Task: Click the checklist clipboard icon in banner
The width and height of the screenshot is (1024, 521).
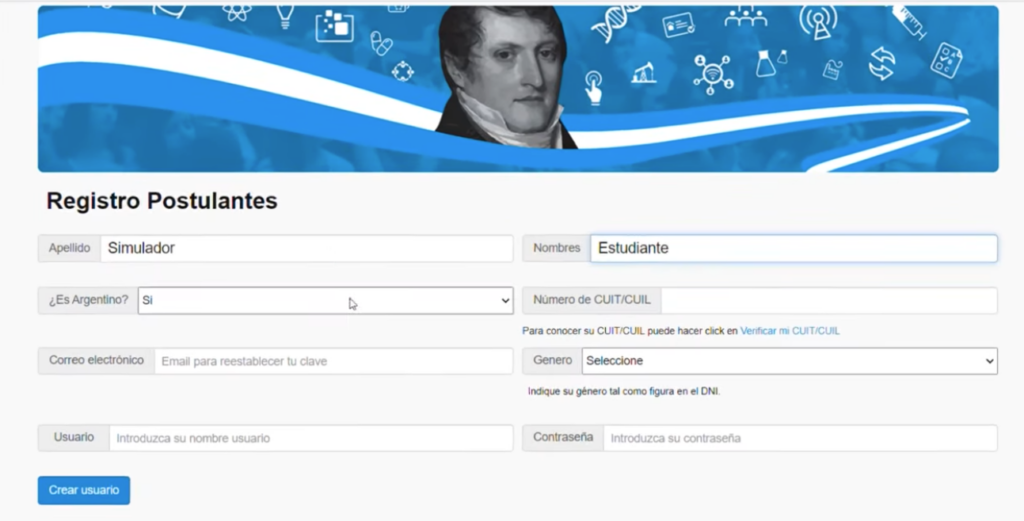Action: click(x=946, y=60)
